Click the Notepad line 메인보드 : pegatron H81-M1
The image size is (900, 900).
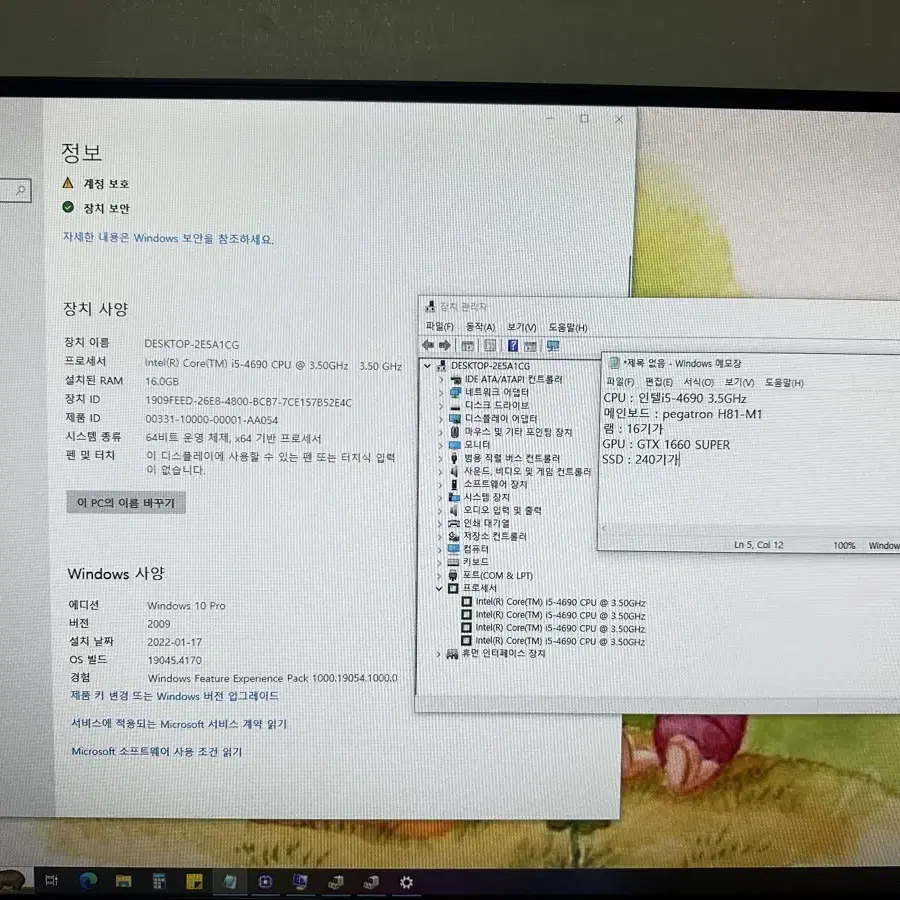tap(682, 413)
